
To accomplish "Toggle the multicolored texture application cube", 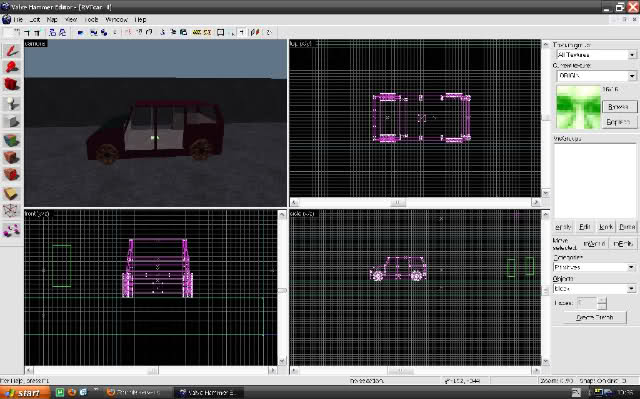I will tap(11, 141).
